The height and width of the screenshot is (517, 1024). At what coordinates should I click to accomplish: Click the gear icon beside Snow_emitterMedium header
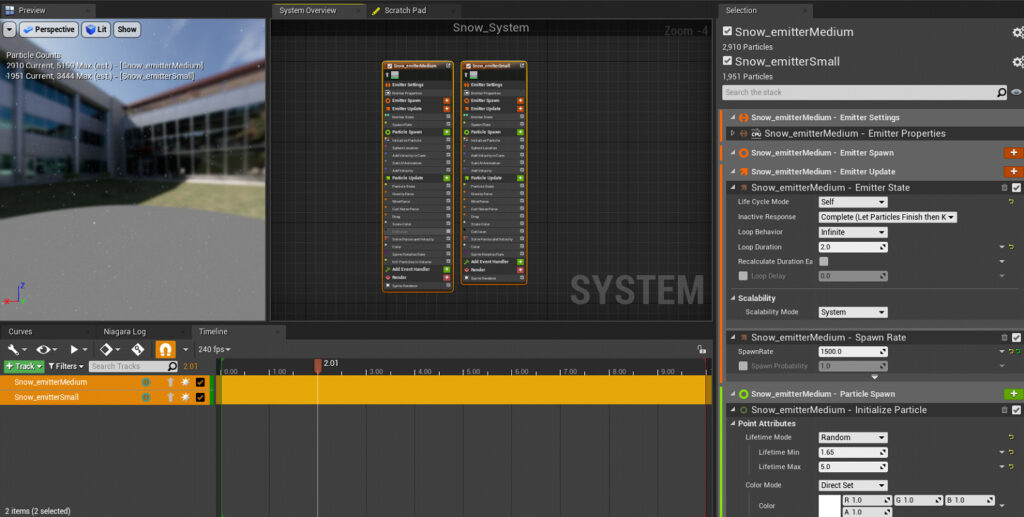pyautogui.click(x=1017, y=33)
